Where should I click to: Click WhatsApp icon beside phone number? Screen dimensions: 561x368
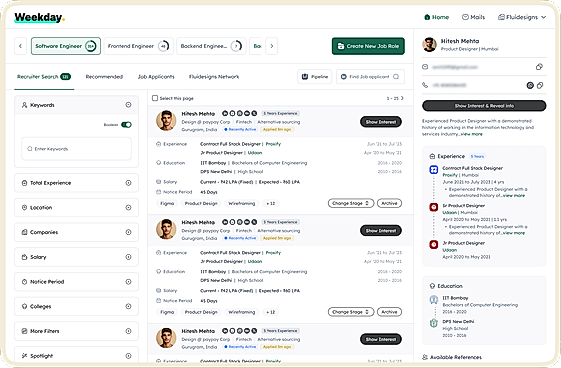[x=530, y=85]
